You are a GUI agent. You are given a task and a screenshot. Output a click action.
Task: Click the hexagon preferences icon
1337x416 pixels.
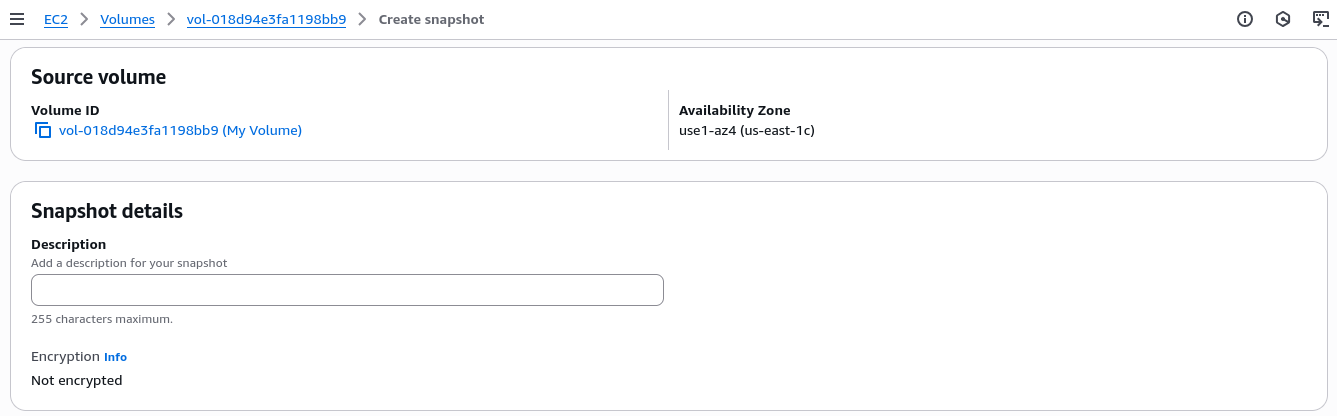(1283, 19)
